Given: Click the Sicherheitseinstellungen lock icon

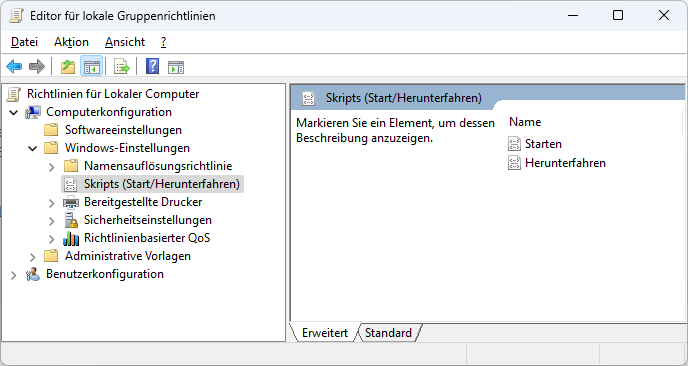Looking at the screenshot, I should 71,220.
